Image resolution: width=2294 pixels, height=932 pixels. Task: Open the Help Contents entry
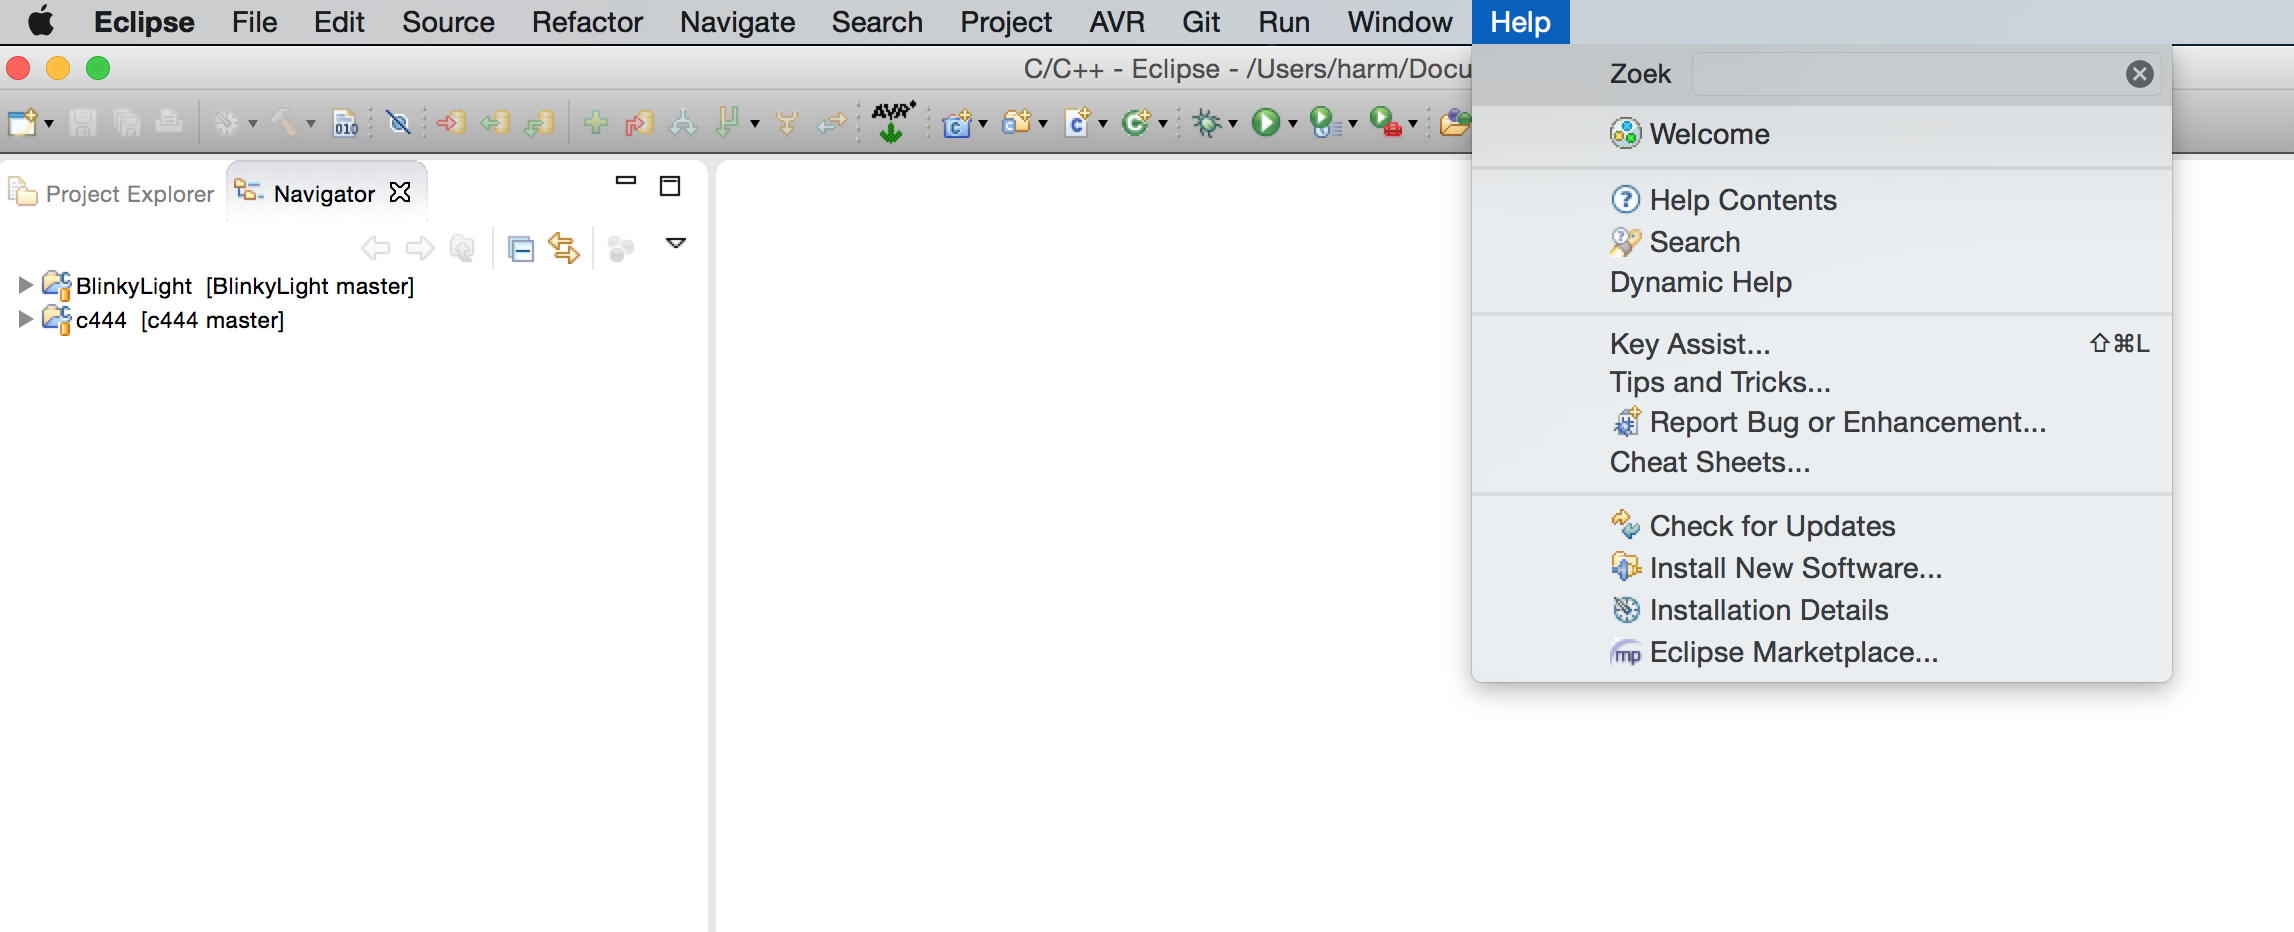point(1742,200)
